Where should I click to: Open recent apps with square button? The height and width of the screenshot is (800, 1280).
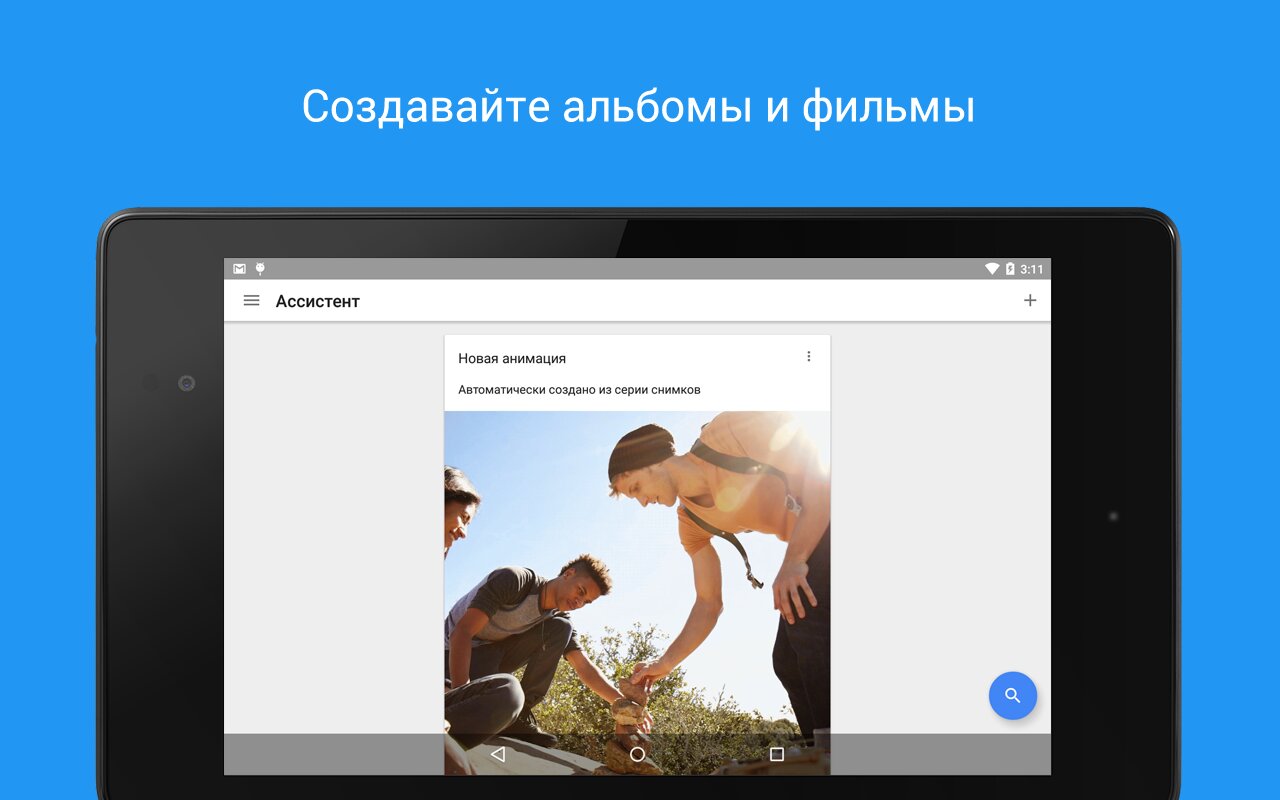tap(777, 754)
